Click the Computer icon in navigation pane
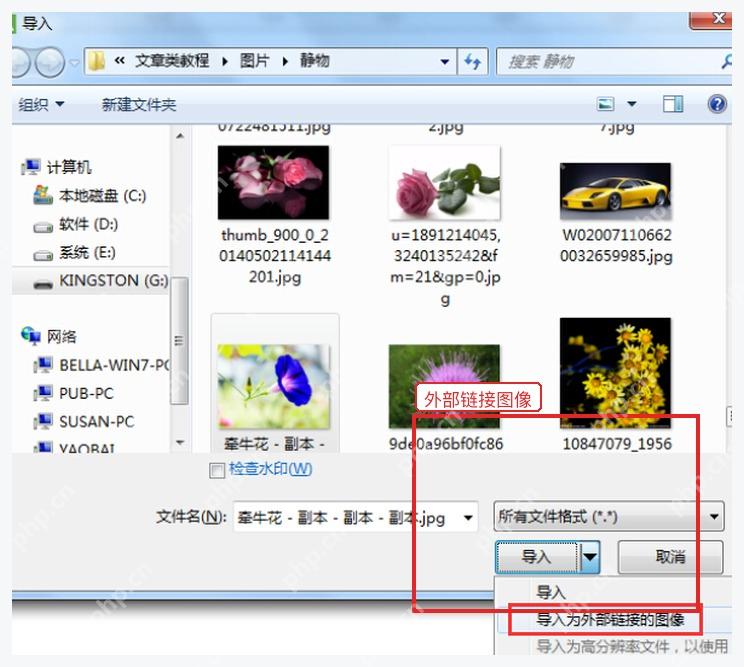The width and height of the screenshot is (744, 667). tap(31, 167)
